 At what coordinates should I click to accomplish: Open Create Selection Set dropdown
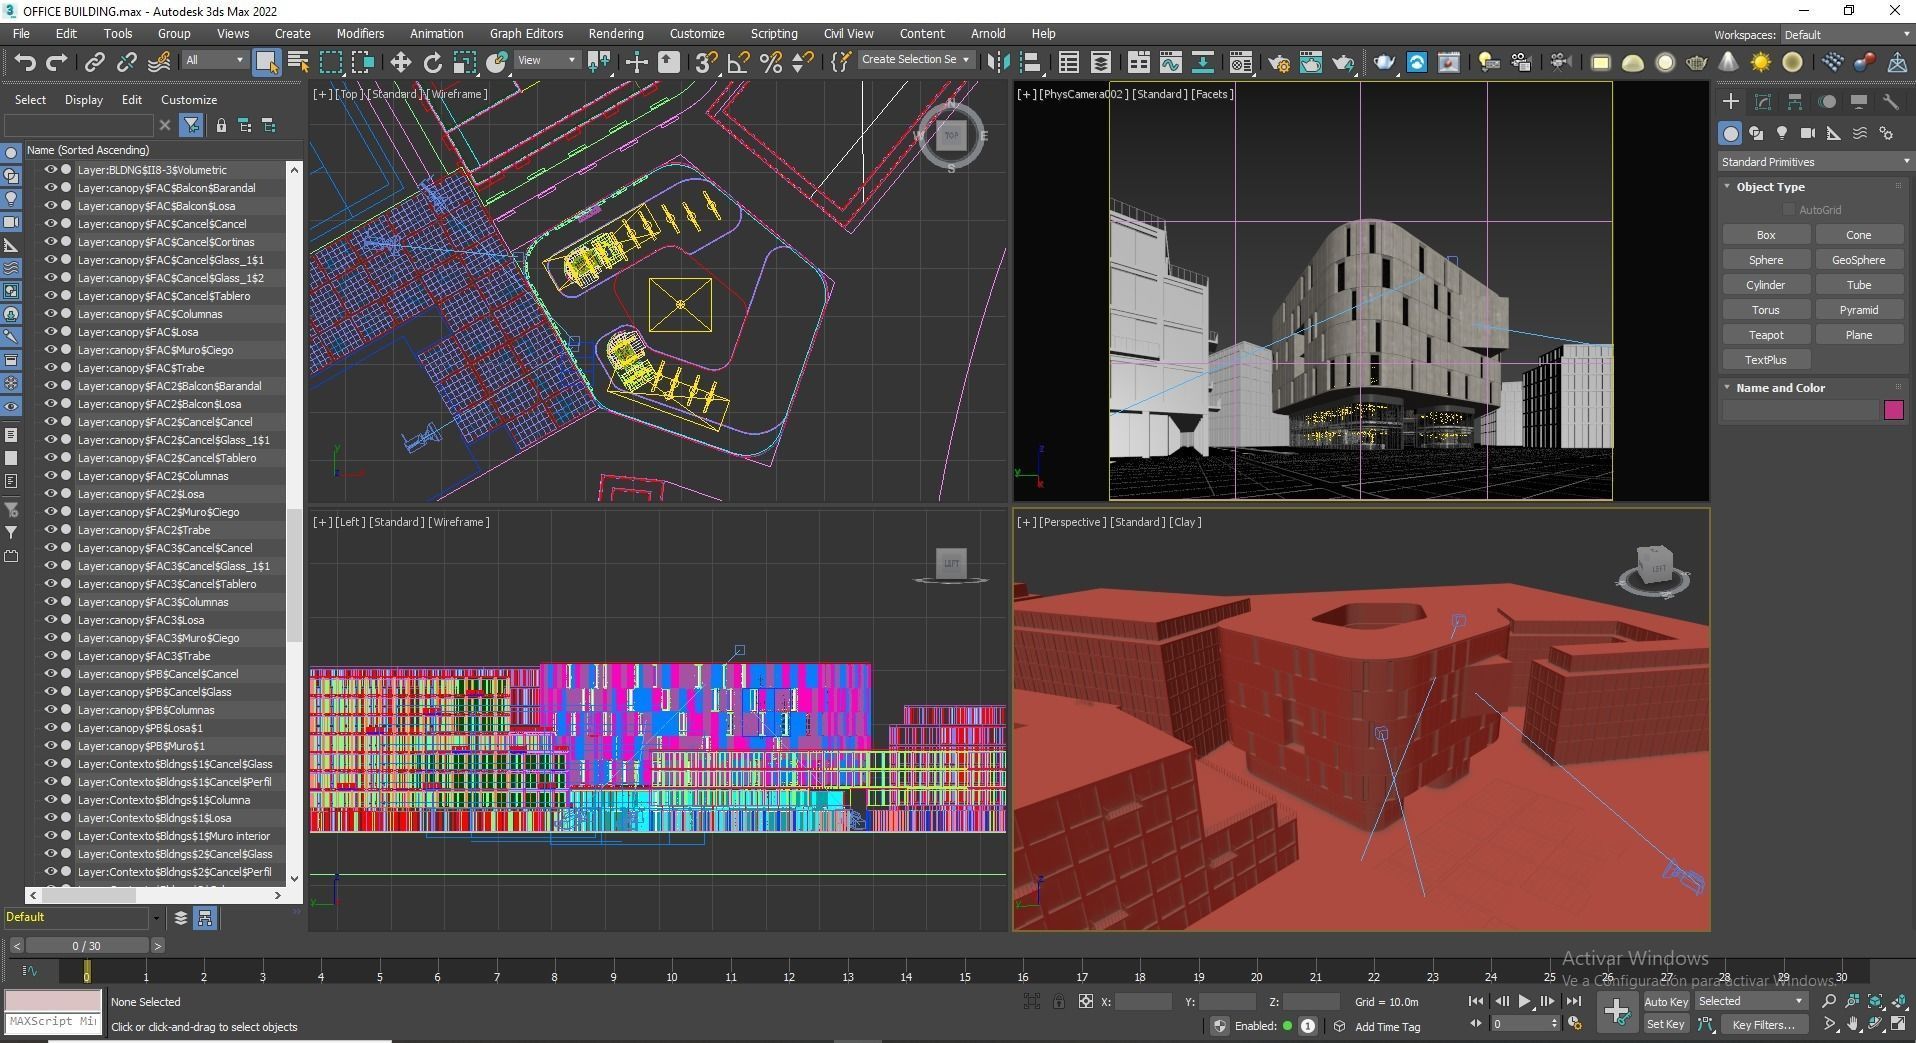(915, 60)
